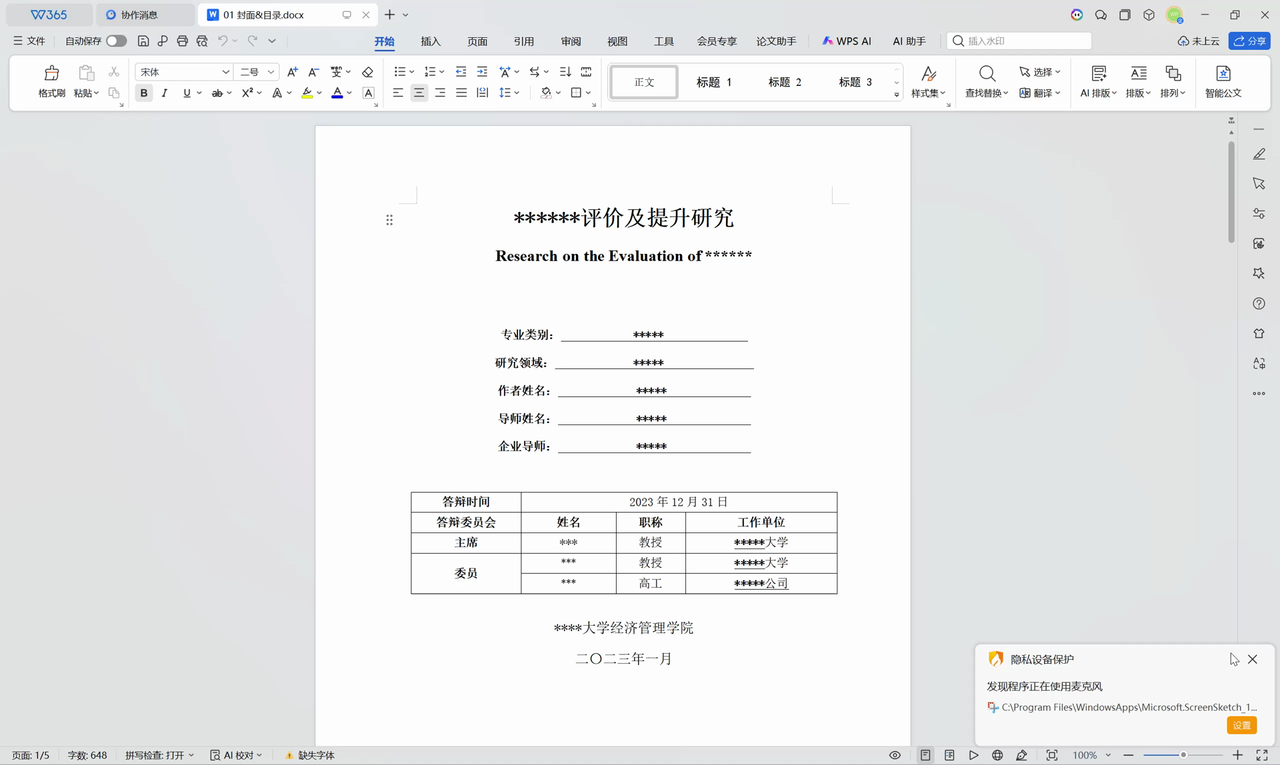
Task: Click the Share (分享) button
Action: 1250,41
